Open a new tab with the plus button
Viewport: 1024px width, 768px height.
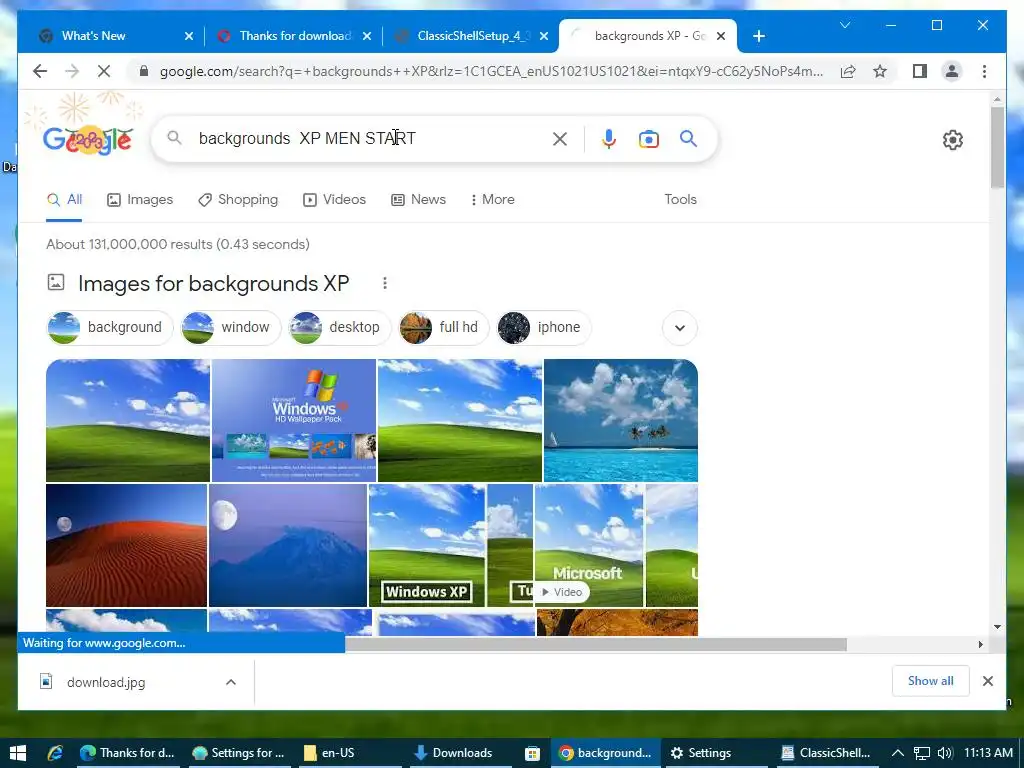pyautogui.click(x=758, y=36)
